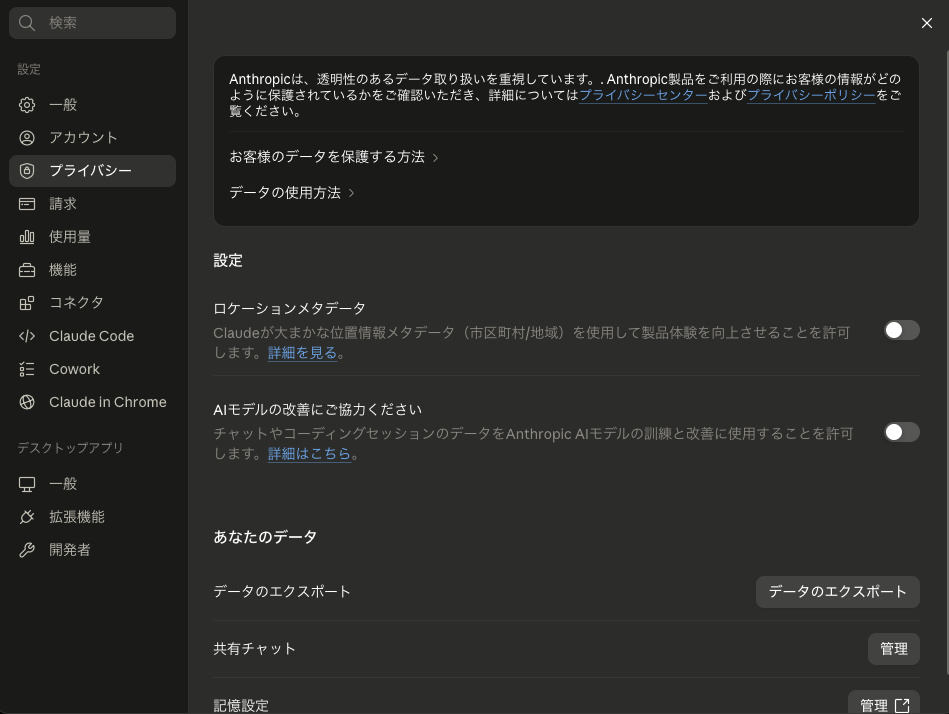Click the shield lock icon beside プライバシー
The image size is (949, 714).
[x=27, y=171]
